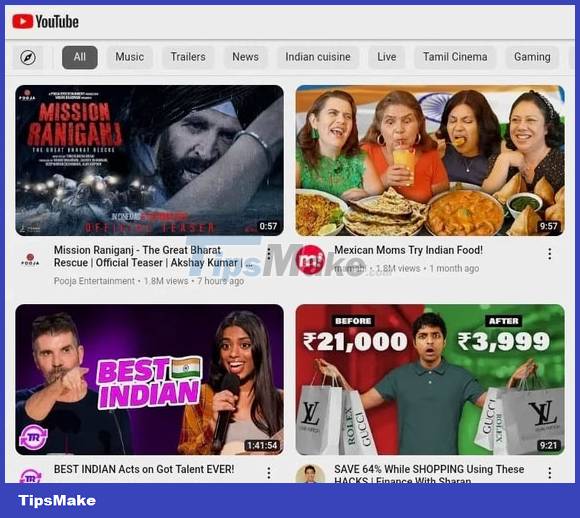Select the Trailers filter chip

click(x=188, y=57)
